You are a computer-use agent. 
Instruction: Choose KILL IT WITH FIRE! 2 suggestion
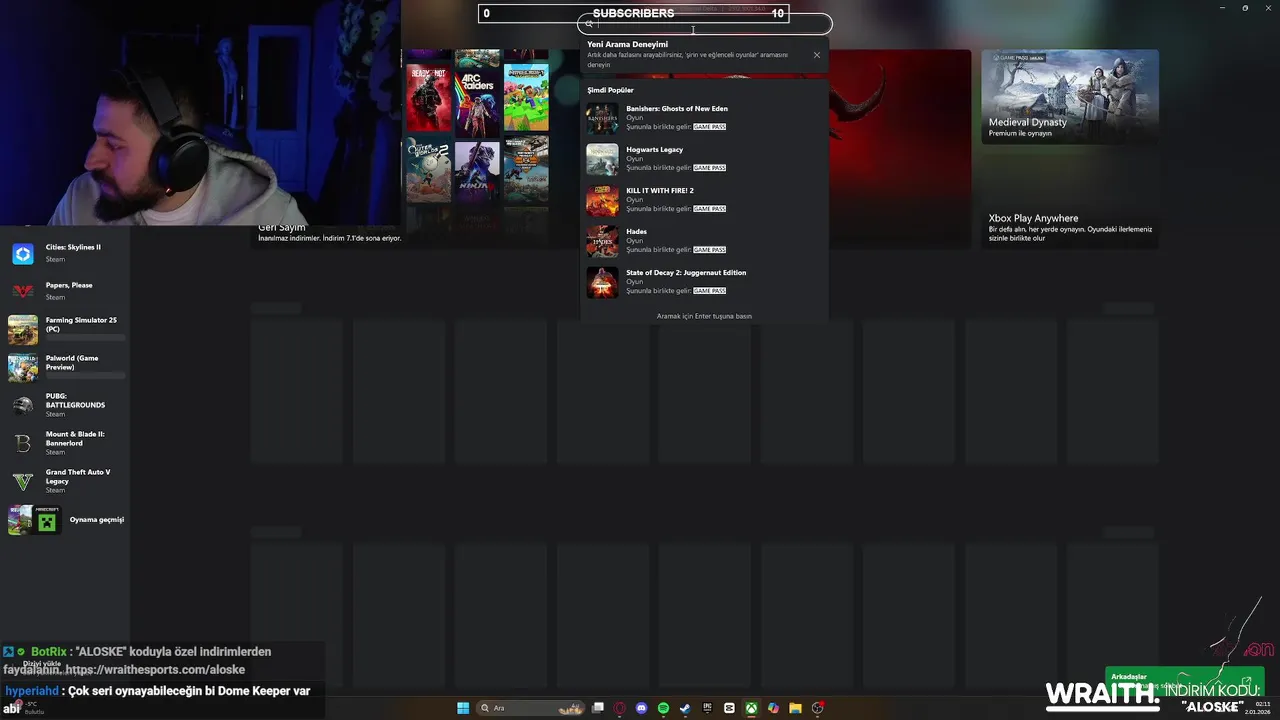point(704,200)
